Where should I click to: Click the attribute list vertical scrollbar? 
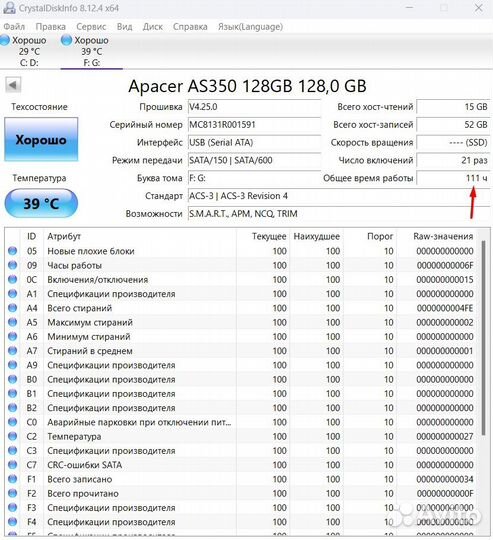point(483,338)
